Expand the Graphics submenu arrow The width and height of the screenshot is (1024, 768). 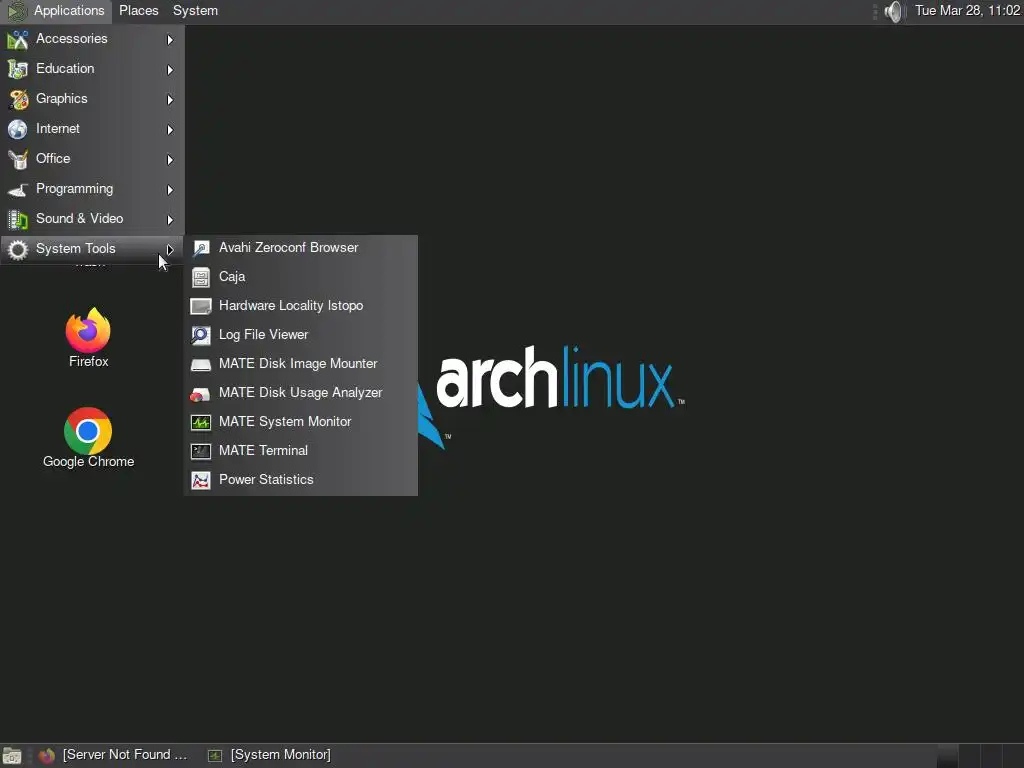pos(170,100)
